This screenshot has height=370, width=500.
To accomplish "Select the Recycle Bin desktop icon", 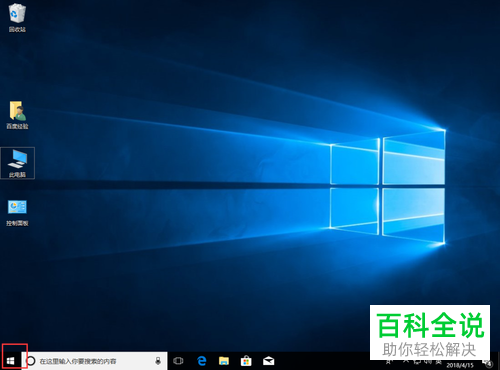I will 17,18.
